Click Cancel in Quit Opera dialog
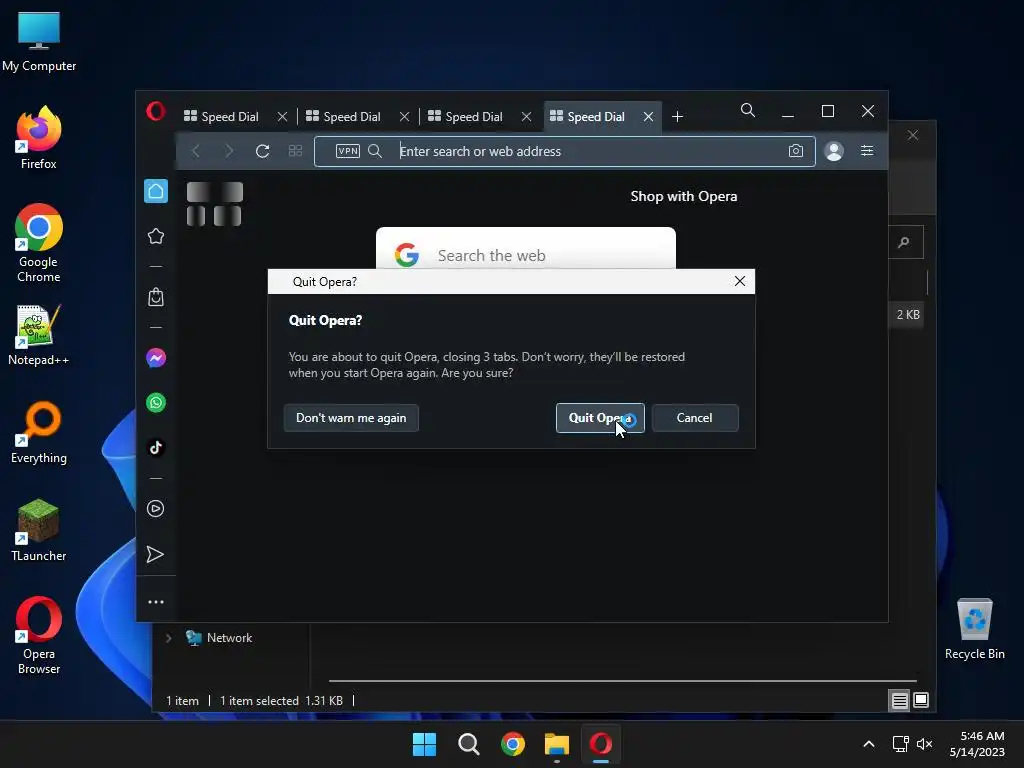This screenshot has width=1024, height=768. coord(695,418)
